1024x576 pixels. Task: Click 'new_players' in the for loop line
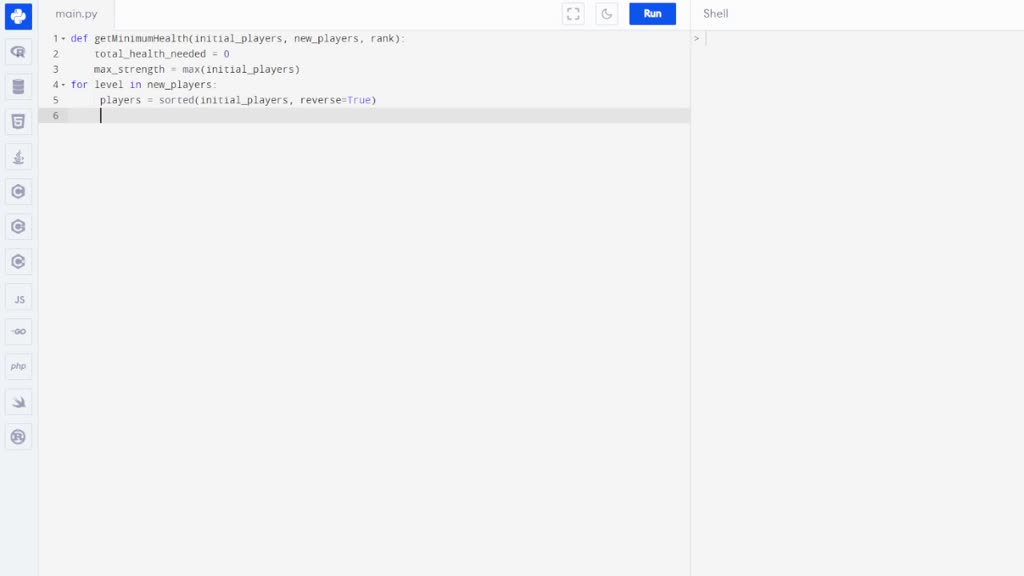(x=180, y=85)
